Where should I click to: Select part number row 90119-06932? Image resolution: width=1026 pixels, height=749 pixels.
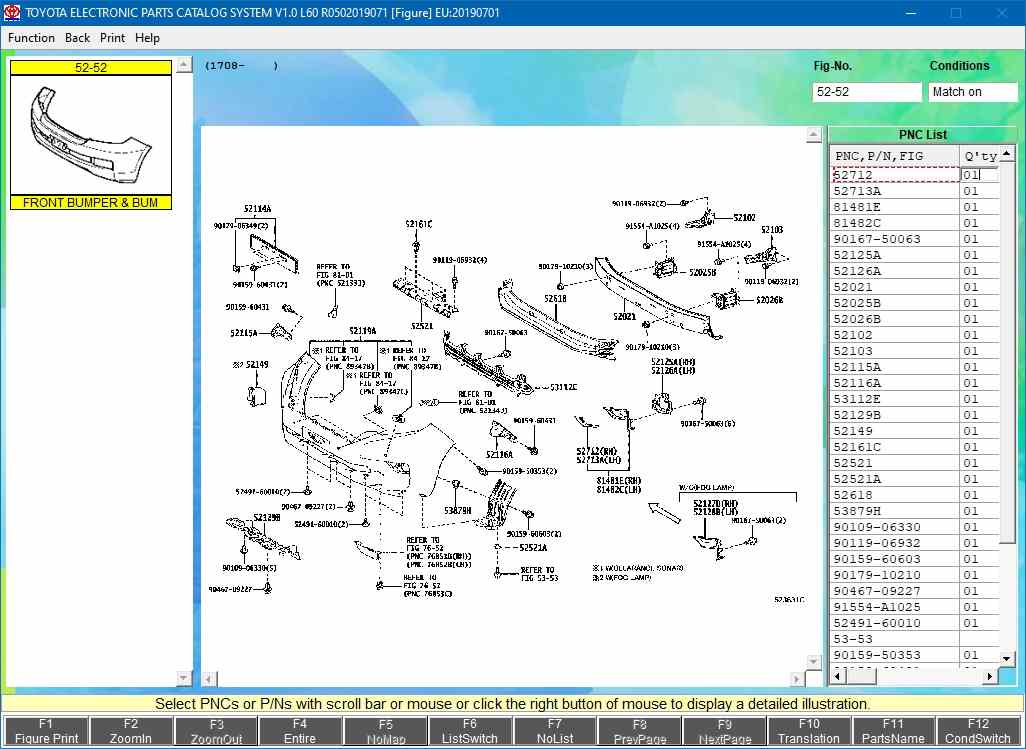coord(915,544)
